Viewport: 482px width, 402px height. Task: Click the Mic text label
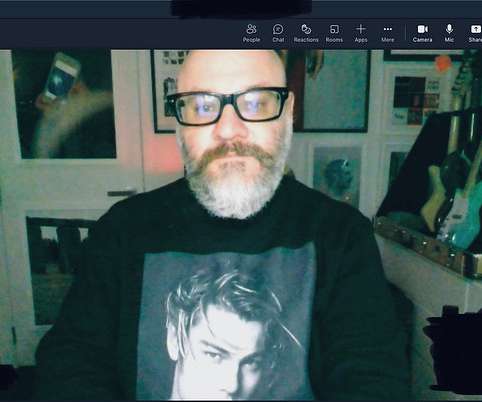click(x=449, y=40)
